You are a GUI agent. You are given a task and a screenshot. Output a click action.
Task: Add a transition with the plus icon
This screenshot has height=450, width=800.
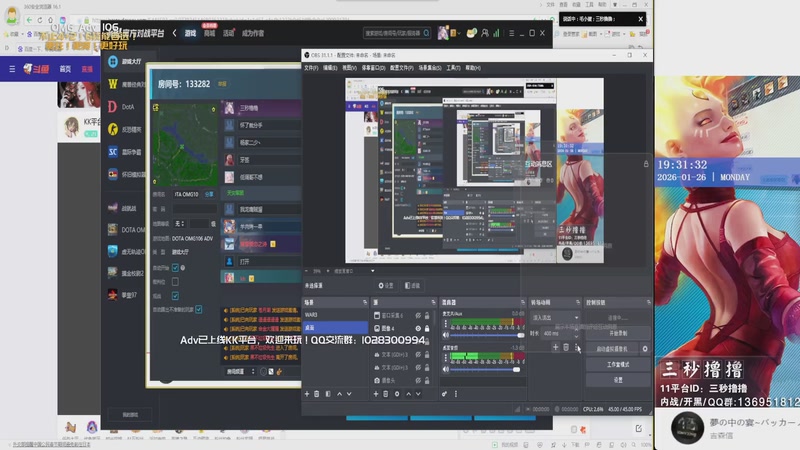point(555,347)
